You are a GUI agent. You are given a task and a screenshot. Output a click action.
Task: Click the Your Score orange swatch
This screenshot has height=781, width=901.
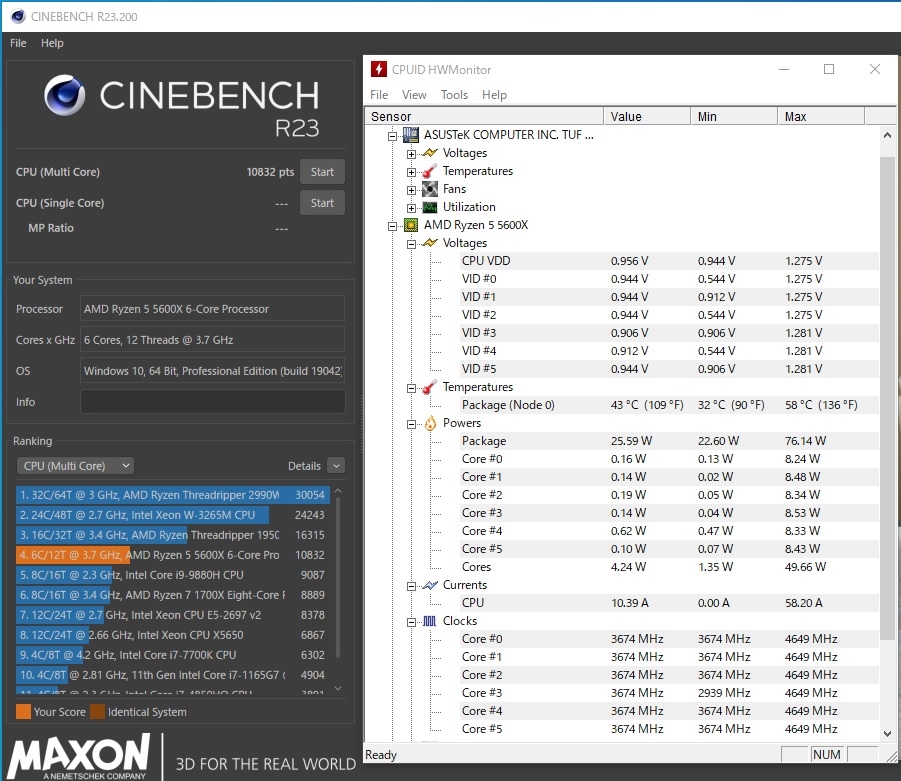24,711
